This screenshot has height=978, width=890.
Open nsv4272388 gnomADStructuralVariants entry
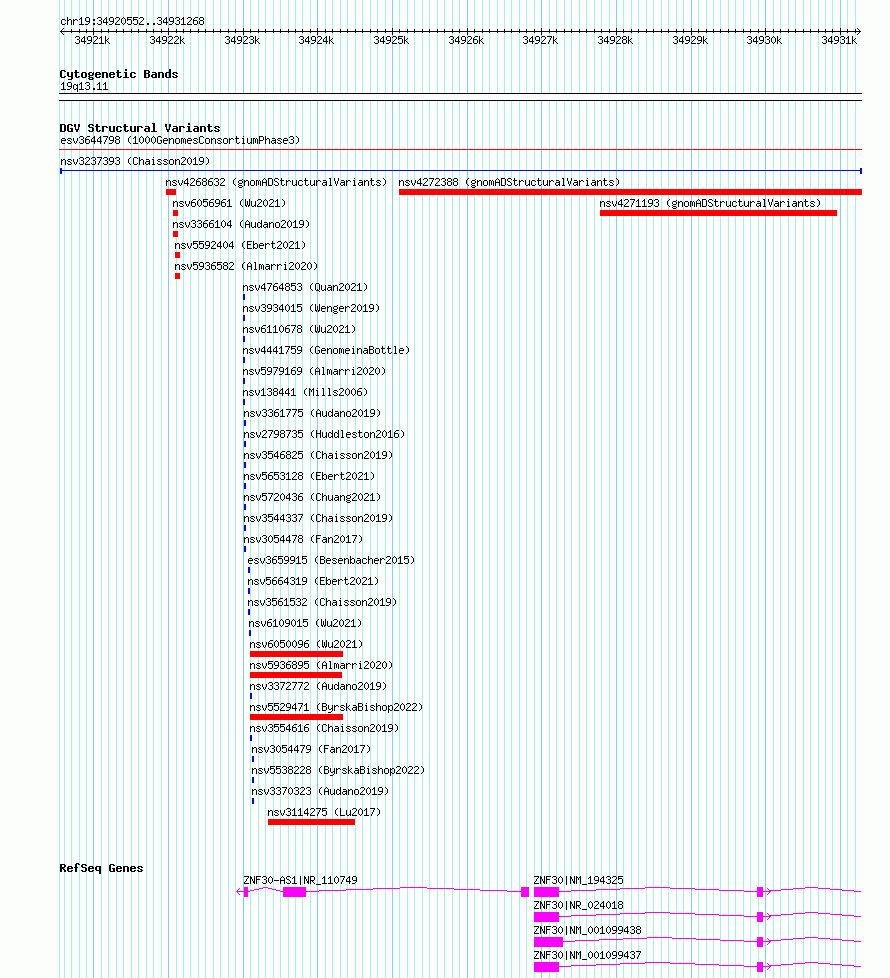pos(509,182)
